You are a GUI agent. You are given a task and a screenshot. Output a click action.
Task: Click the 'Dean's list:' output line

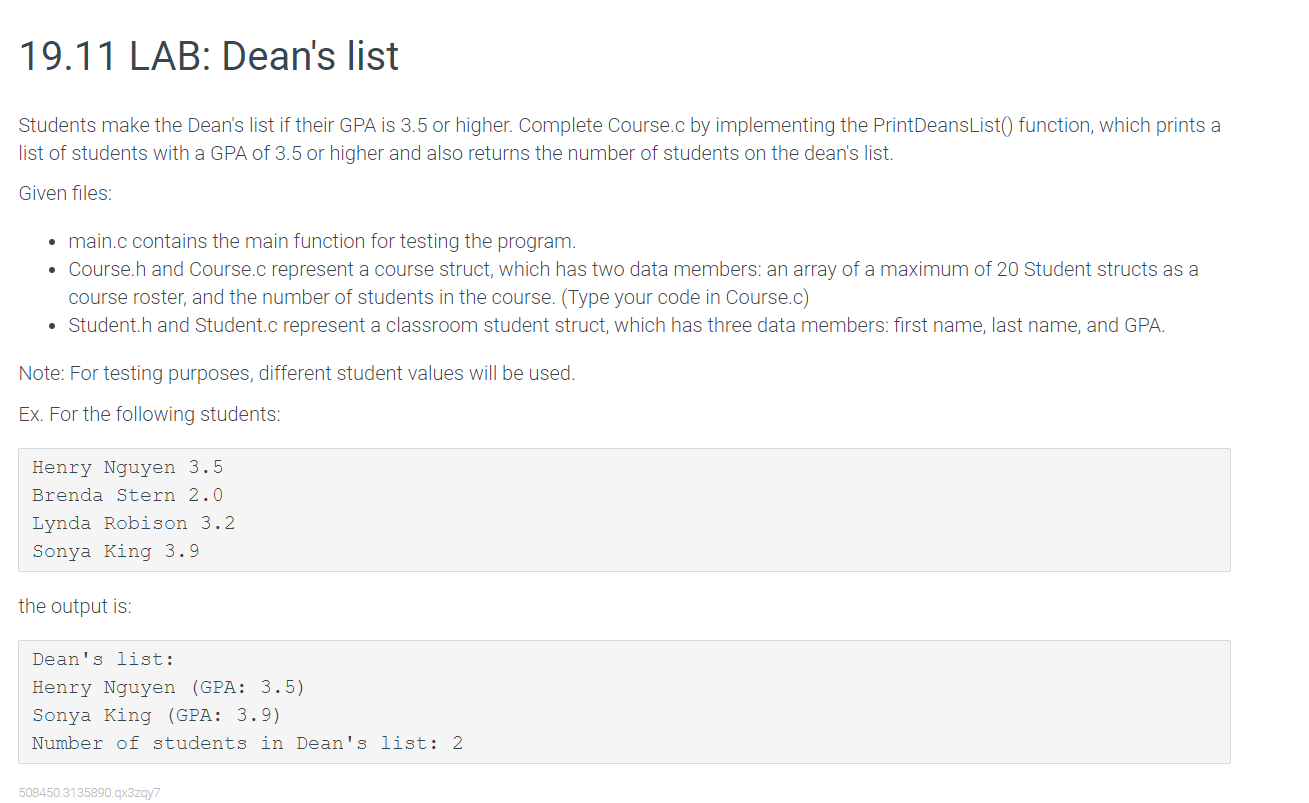[x=103, y=659]
